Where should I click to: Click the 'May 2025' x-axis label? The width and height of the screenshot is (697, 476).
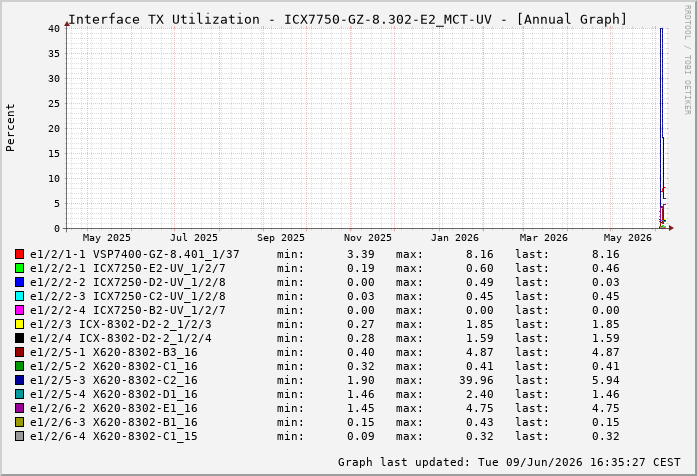pyautogui.click(x=107, y=238)
